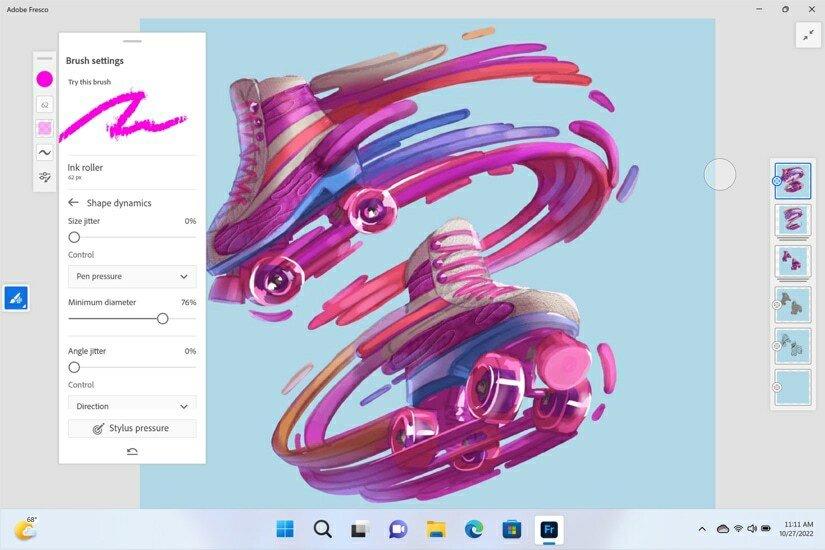
Task: Open File Explorer from taskbar
Action: pos(436,529)
